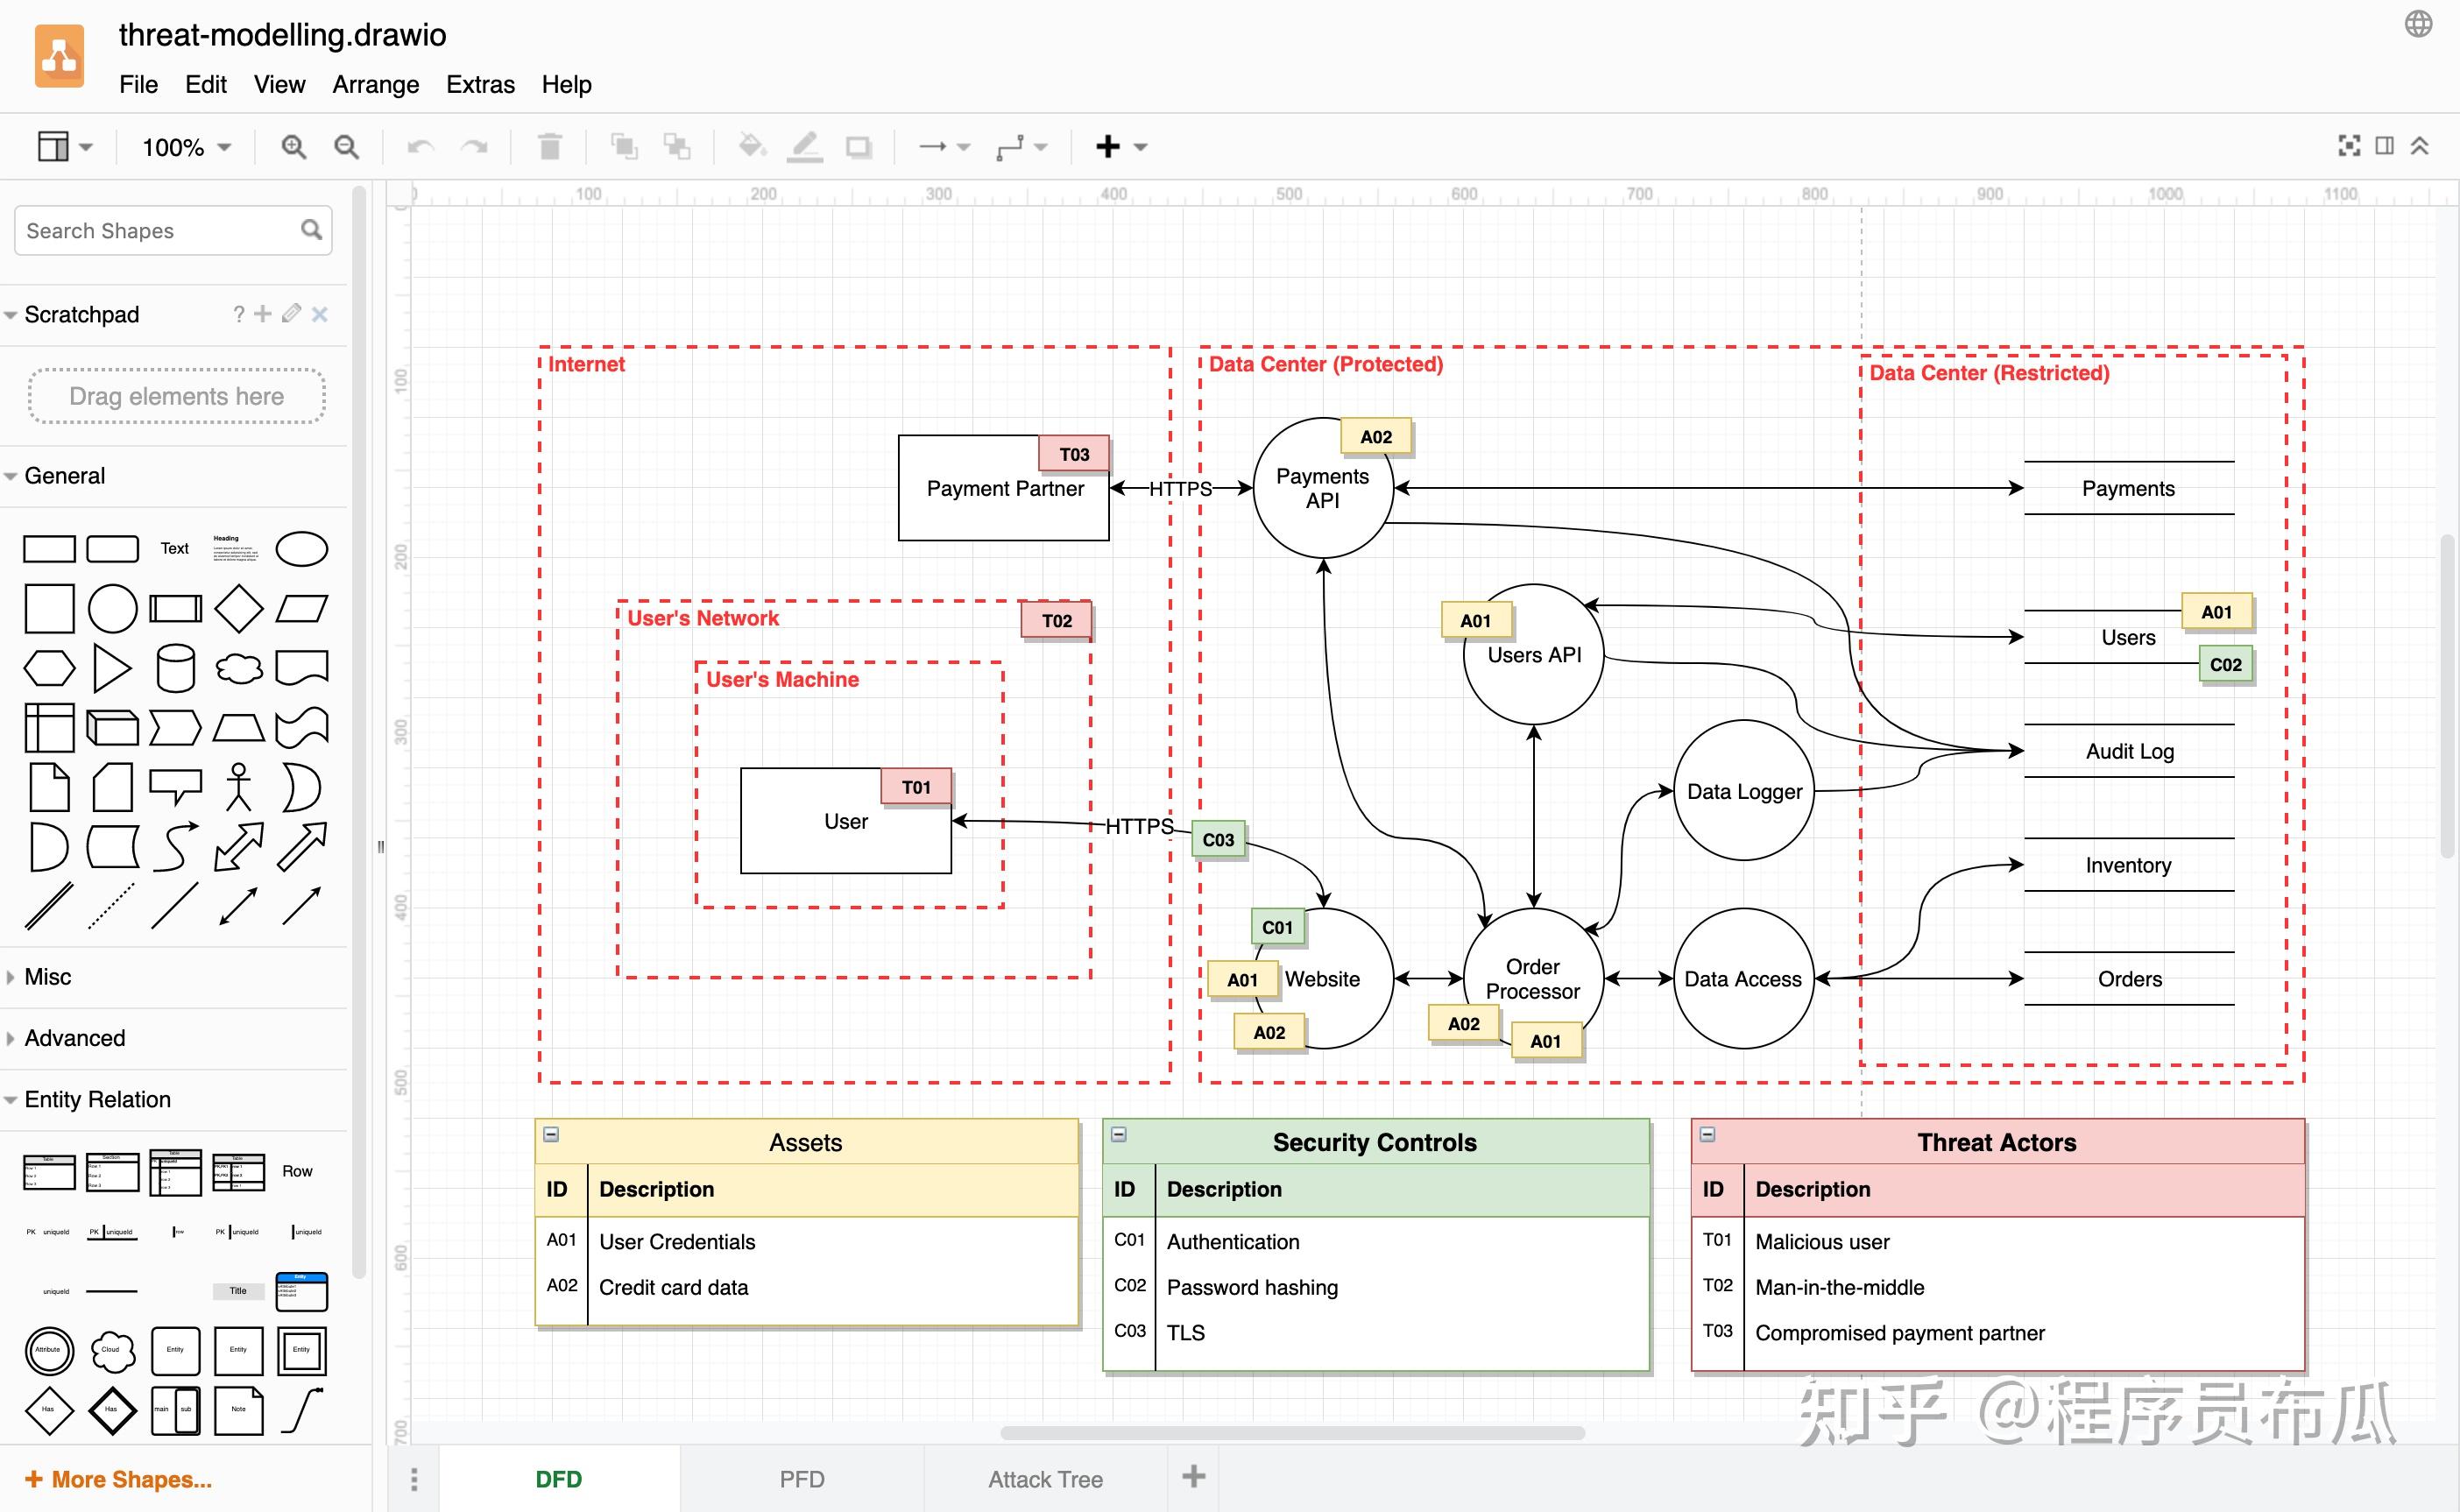Click the fullscreen toggle icon
This screenshot has width=2460, height=1512.
(2349, 146)
